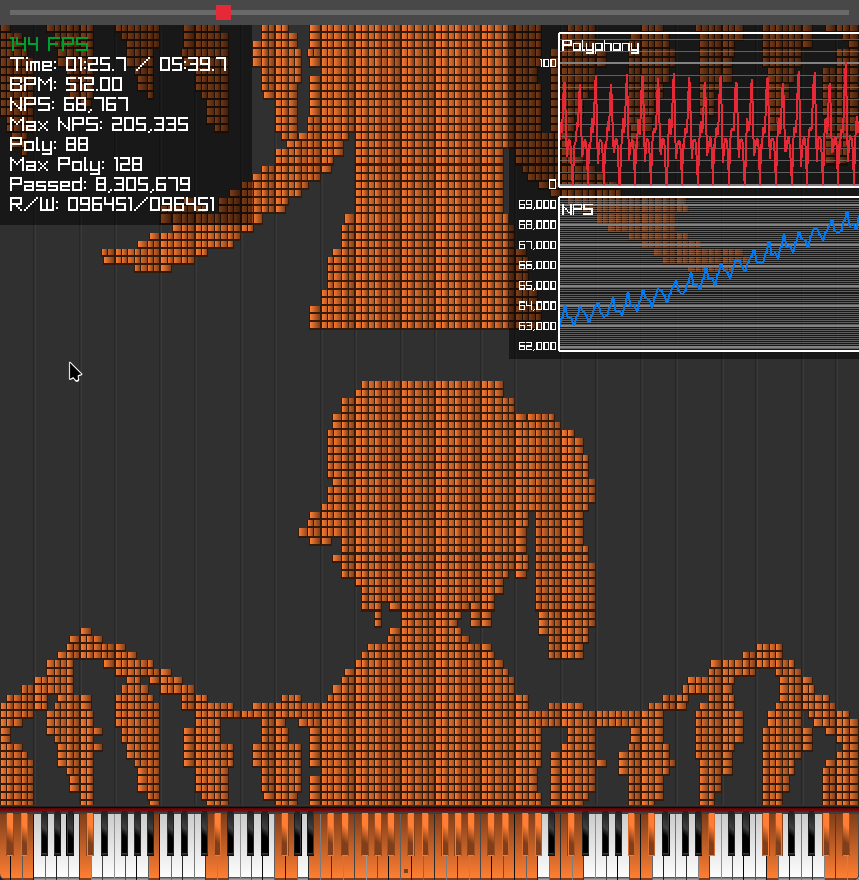Click the 62,000 label on NPS axis
The height and width of the screenshot is (880, 859).
click(537, 346)
